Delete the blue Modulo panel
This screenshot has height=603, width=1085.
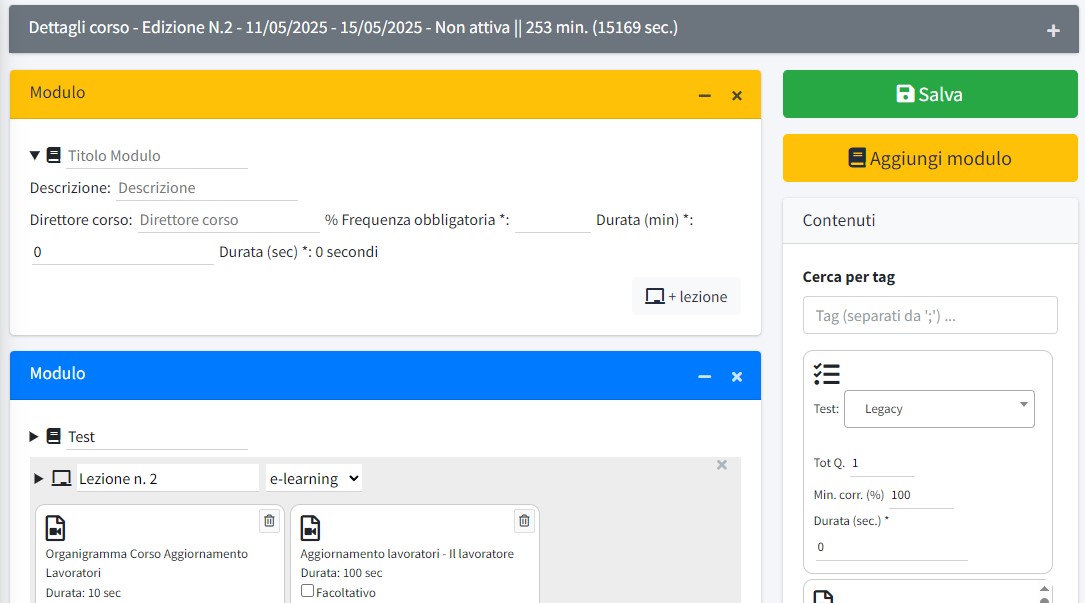pyautogui.click(x=737, y=376)
